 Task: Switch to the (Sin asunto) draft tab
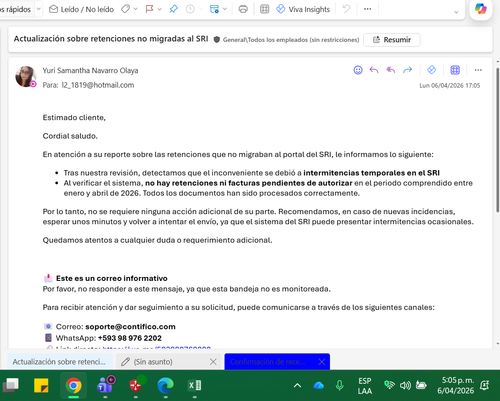(163, 362)
